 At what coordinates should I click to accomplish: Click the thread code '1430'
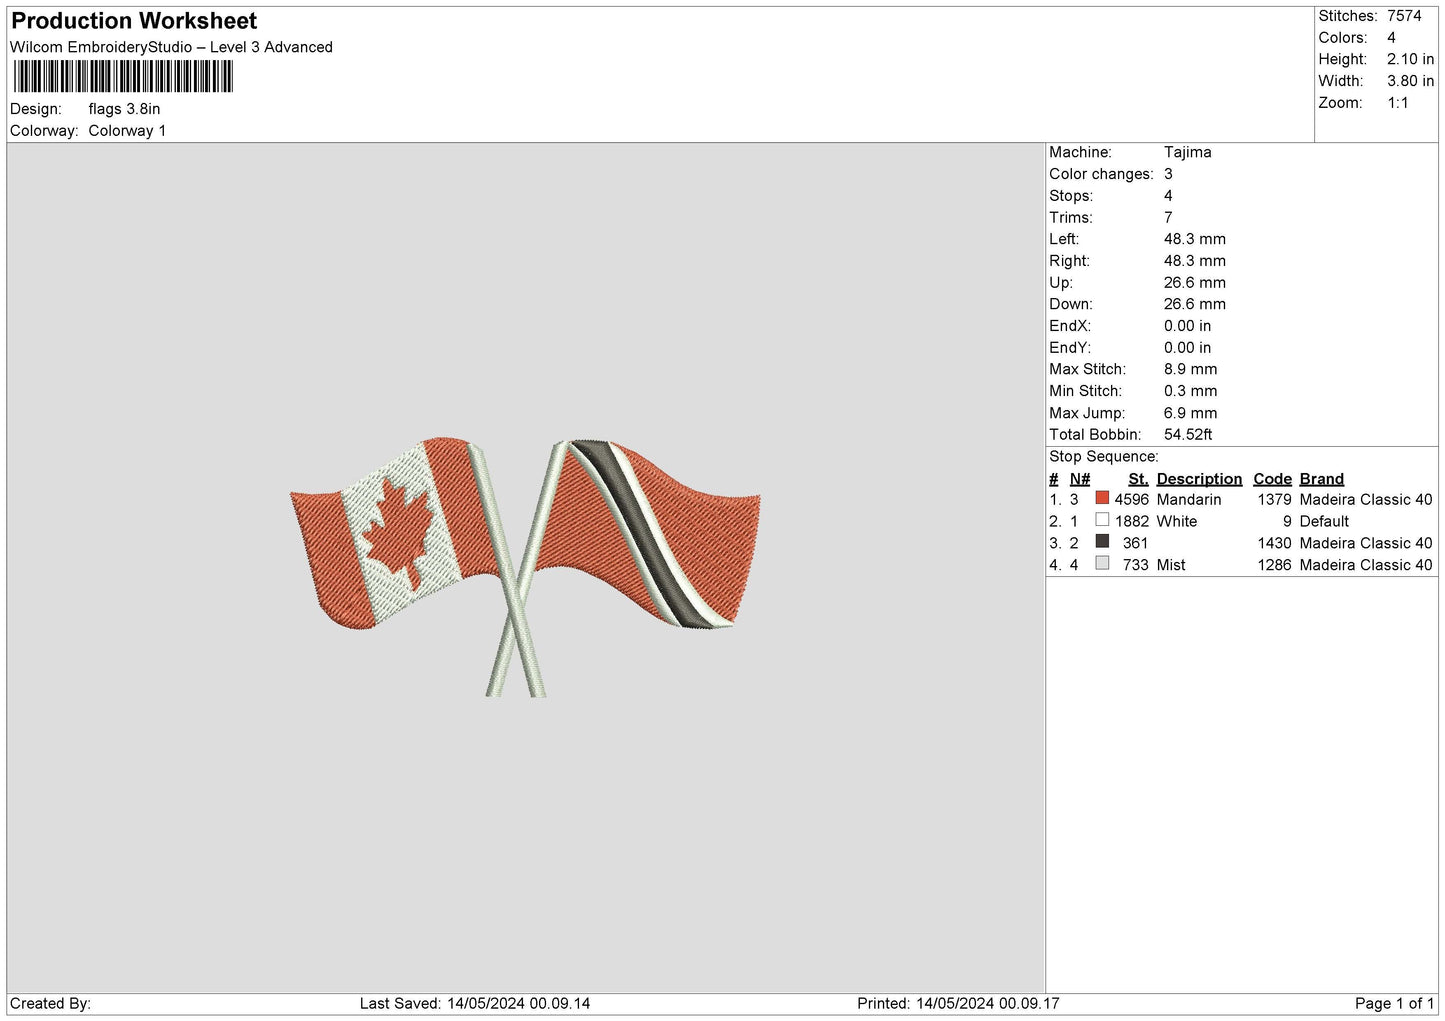pos(1274,543)
